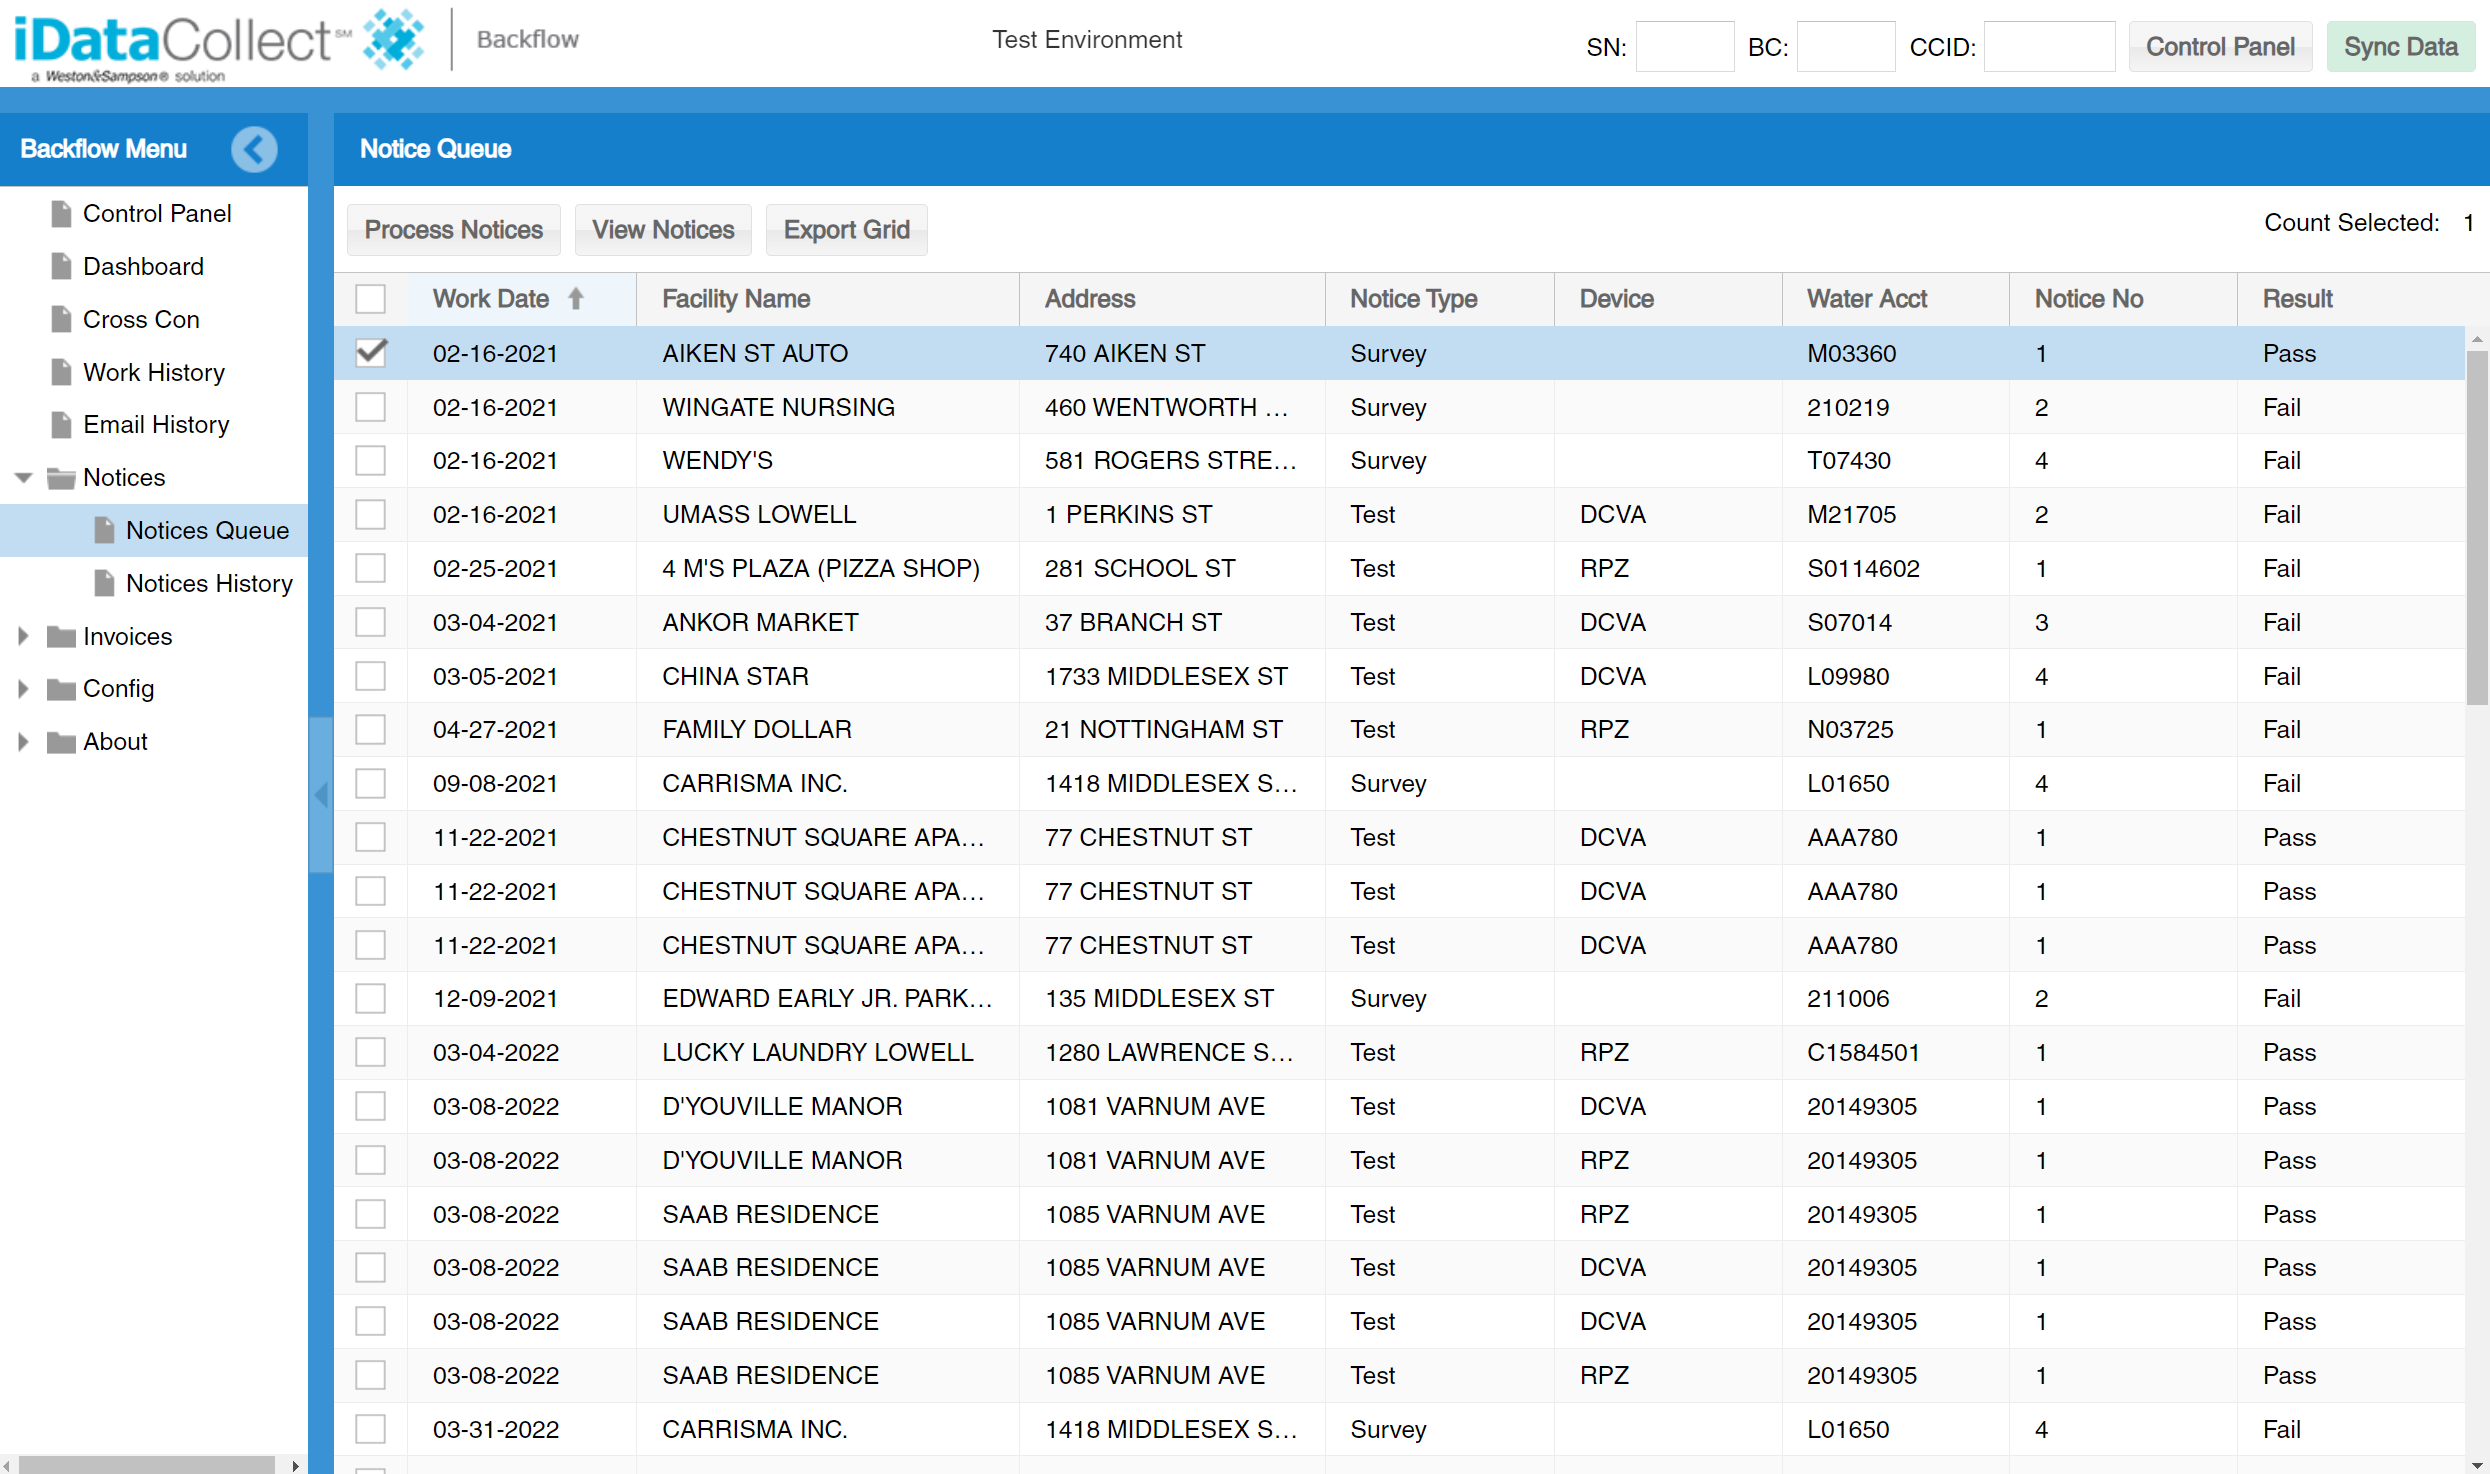
Task: Click the Sync Data button
Action: tap(2400, 47)
